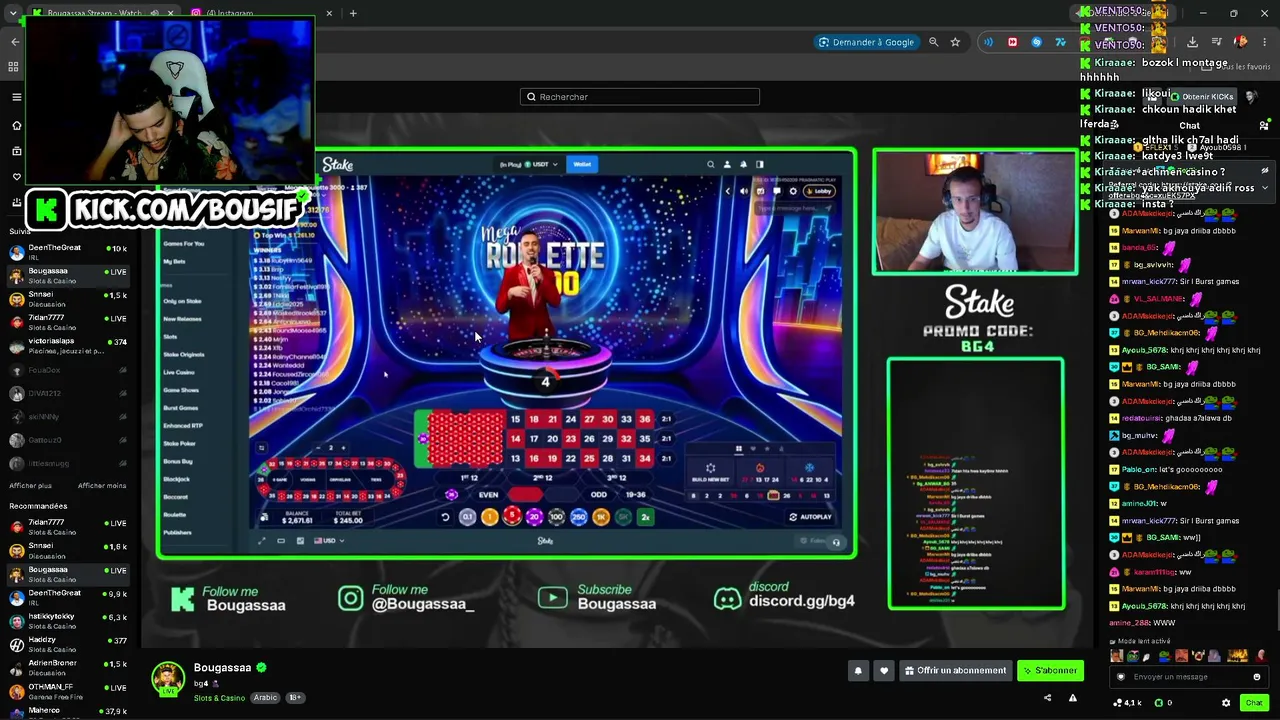Hide the pinned chat message
Image resolution: width=1280 pixels, height=720 pixels.
pyautogui.click(x=1265, y=170)
